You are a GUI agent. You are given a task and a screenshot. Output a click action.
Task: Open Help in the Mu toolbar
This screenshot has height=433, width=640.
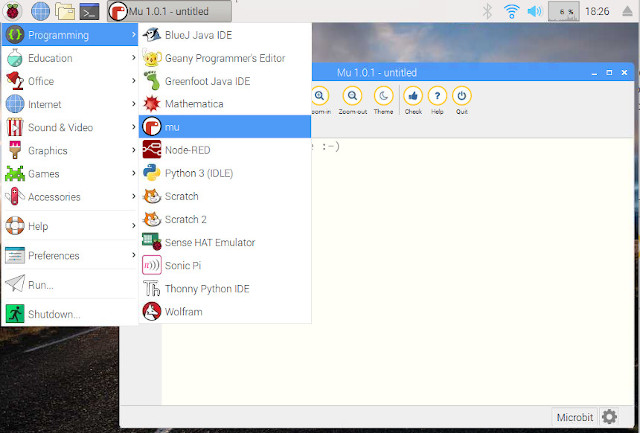[x=437, y=100]
